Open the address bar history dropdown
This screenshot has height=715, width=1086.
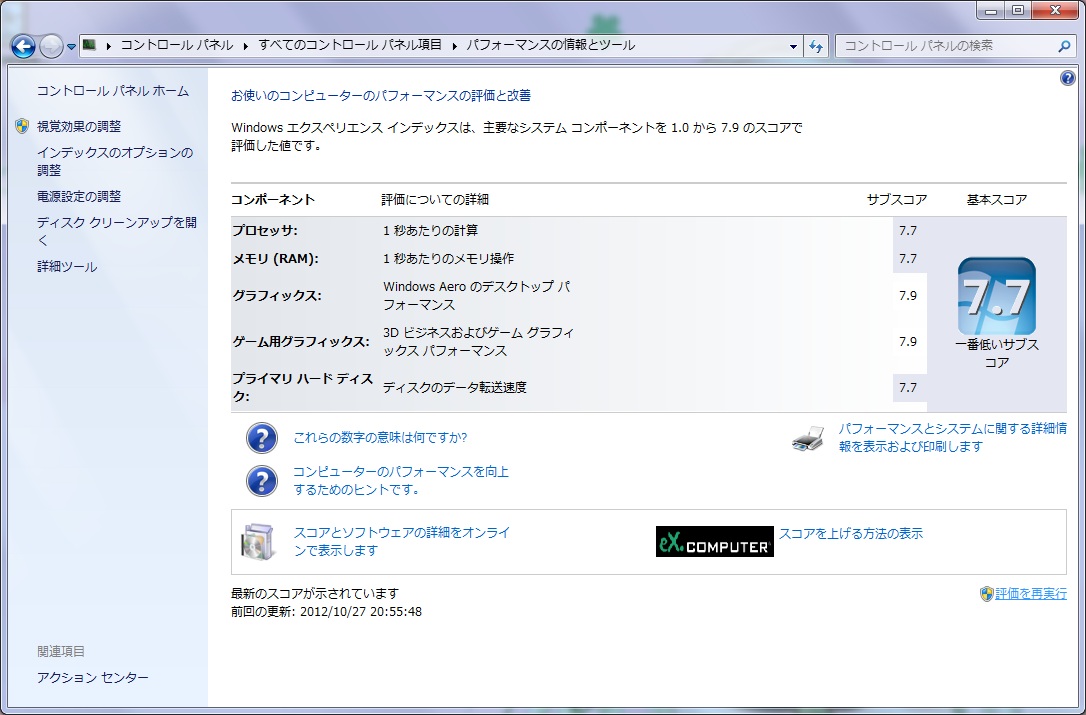(793, 46)
